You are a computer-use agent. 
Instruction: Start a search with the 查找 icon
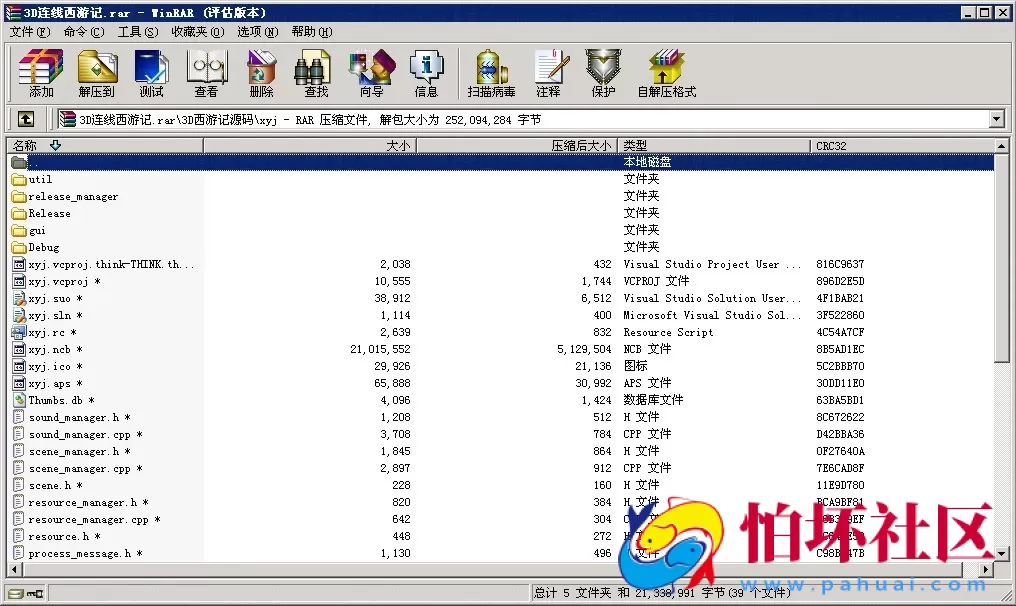click(x=313, y=72)
